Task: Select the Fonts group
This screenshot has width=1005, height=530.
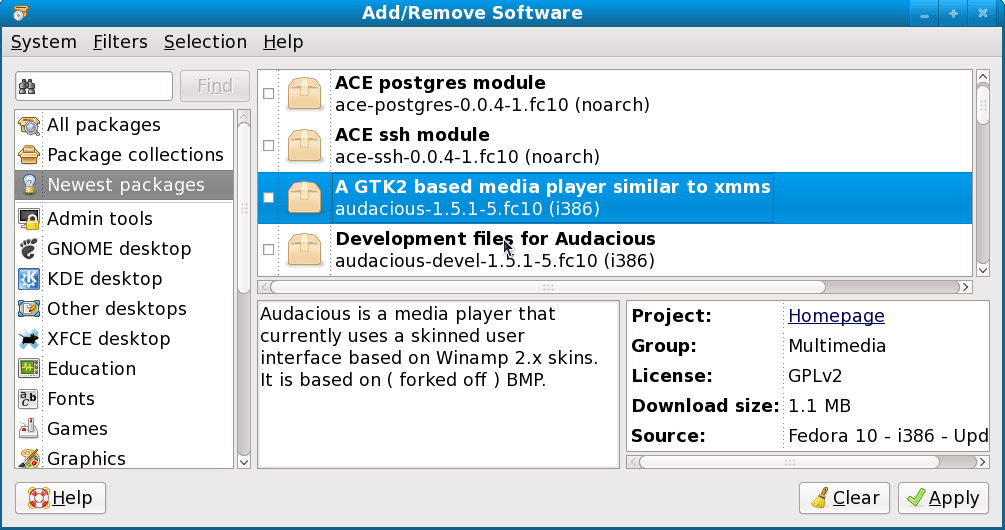Action: [x=124, y=399]
